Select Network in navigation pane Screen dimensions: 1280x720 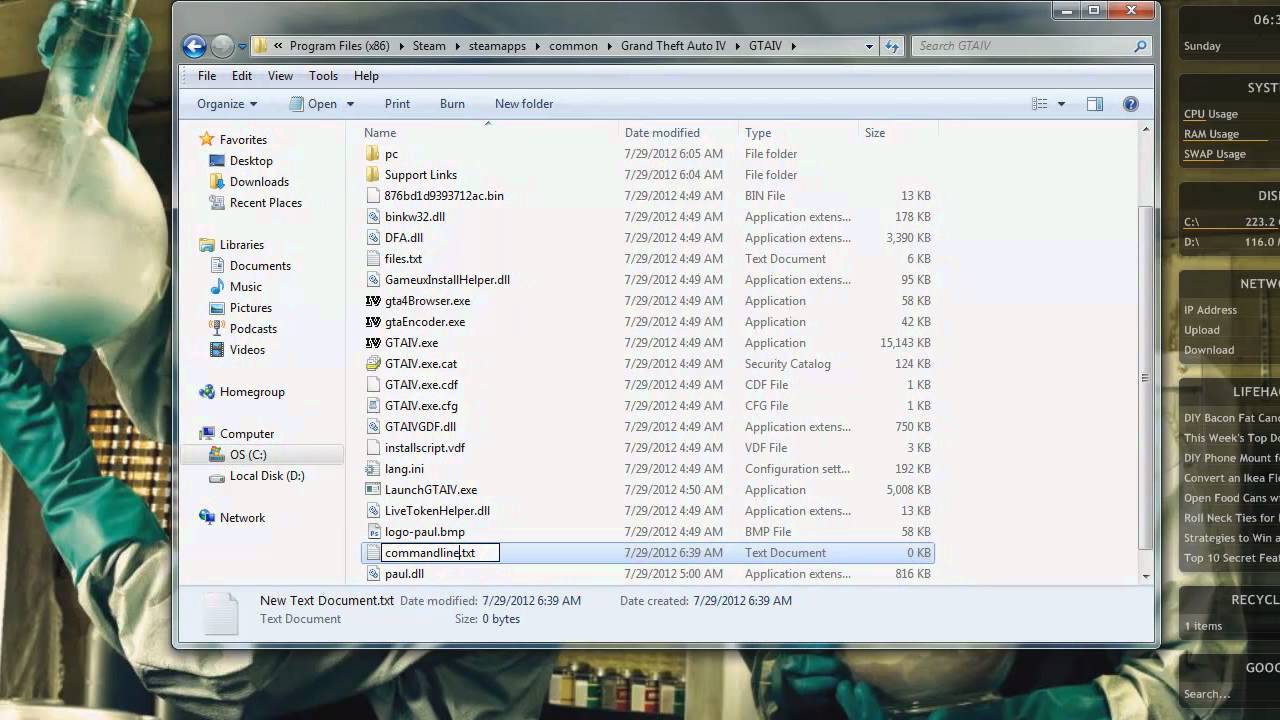[242, 518]
